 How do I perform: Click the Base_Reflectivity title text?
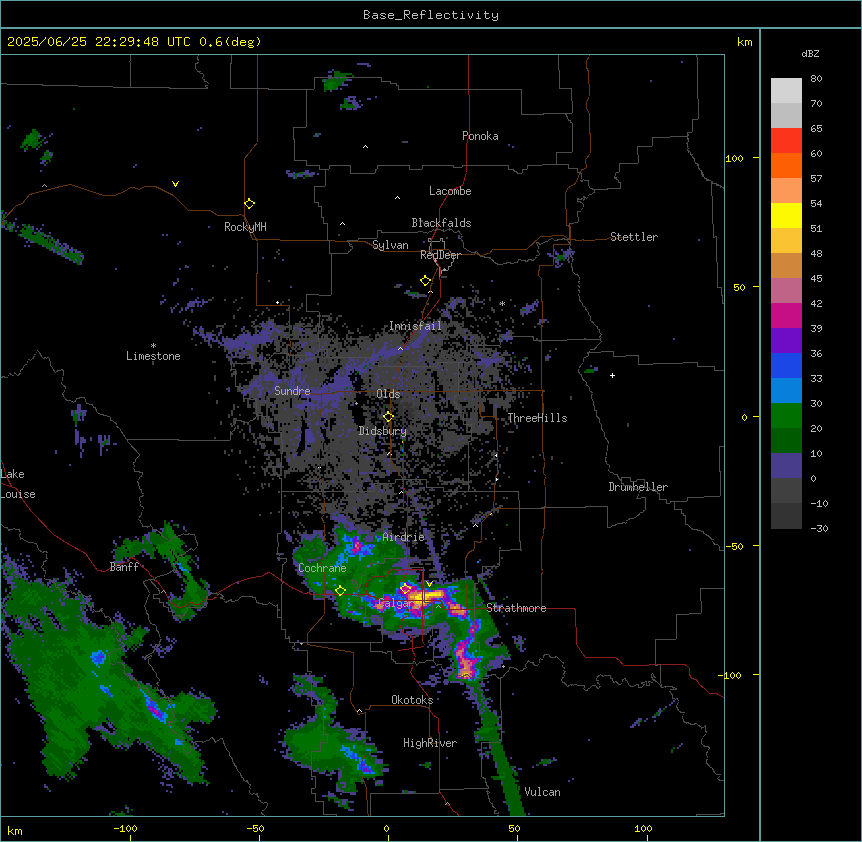click(431, 15)
